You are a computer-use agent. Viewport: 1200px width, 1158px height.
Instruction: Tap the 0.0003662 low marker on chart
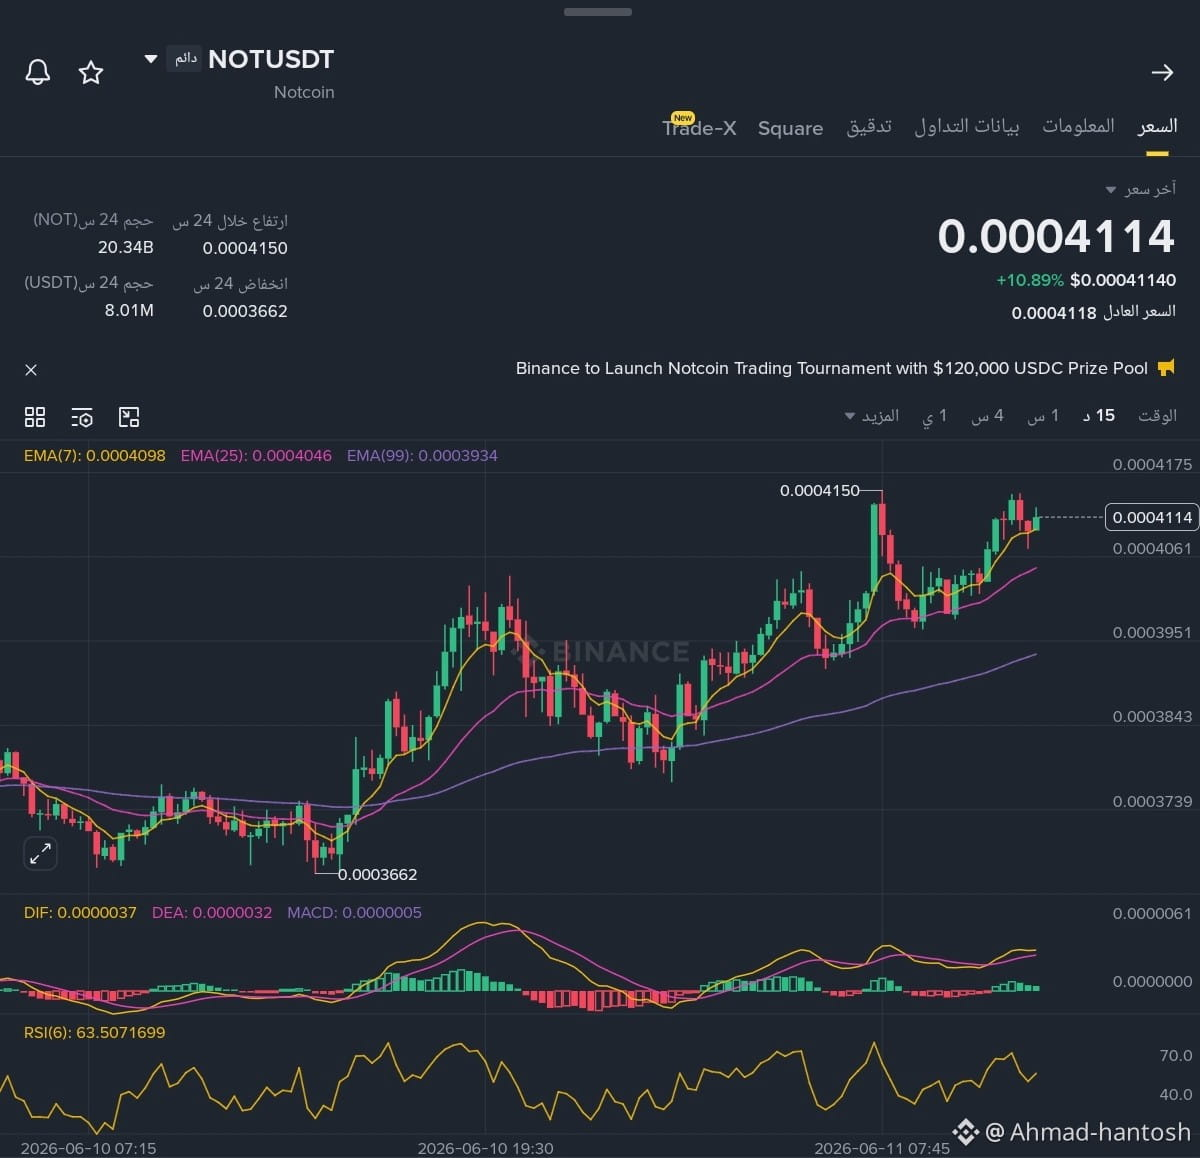click(377, 874)
